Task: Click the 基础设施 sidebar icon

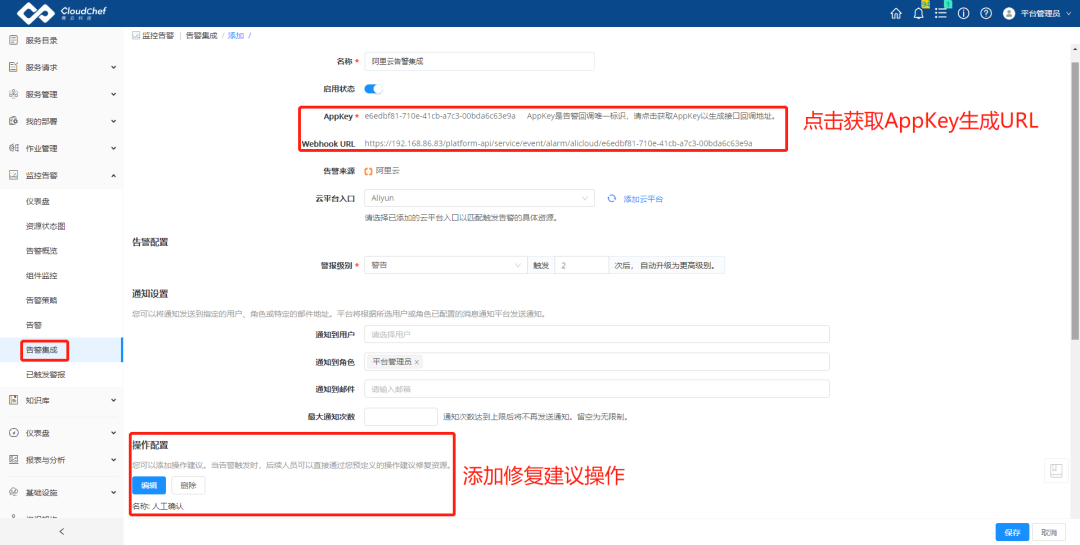Action: click(12, 493)
